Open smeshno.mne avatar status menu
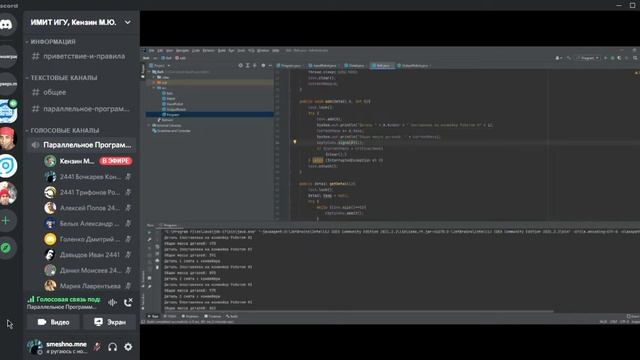The height and width of the screenshot is (360, 640). click(35, 347)
